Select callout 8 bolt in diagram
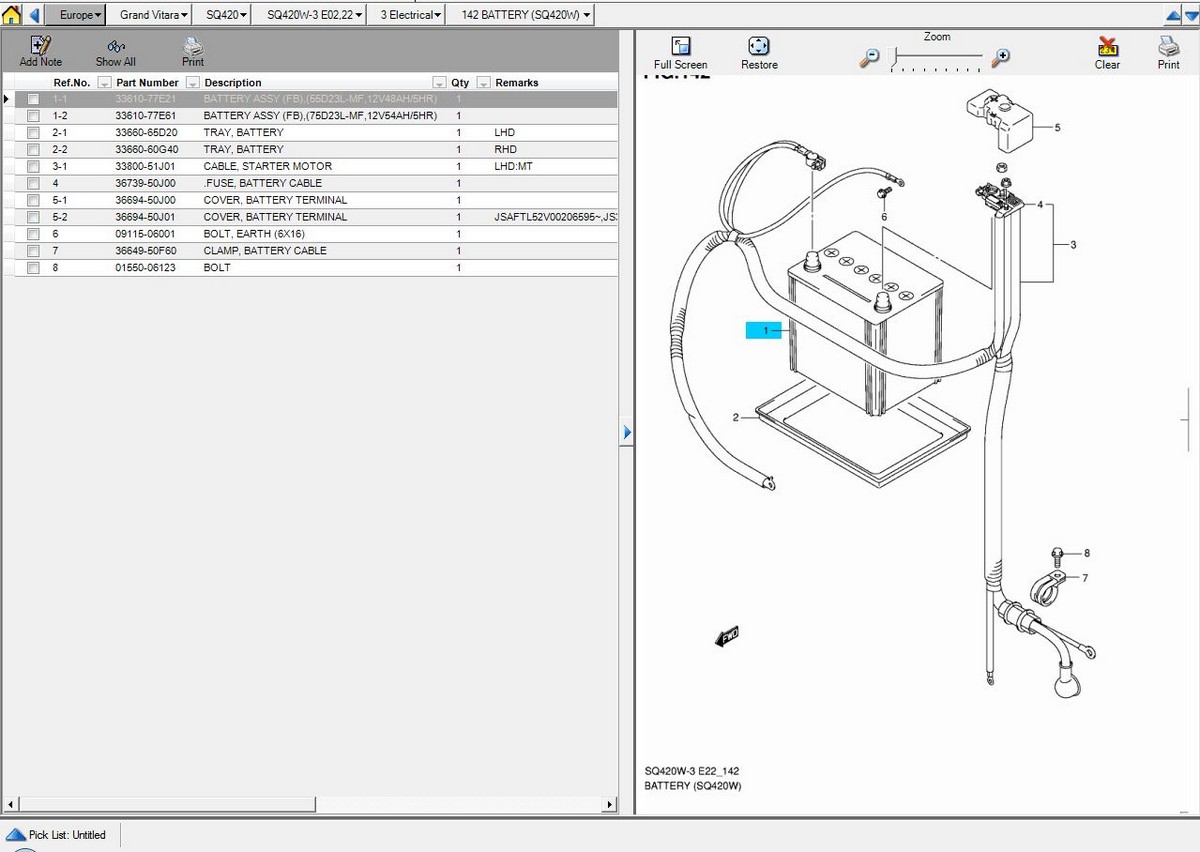This screenshot has width=1200, height=852. [1086, 553]
